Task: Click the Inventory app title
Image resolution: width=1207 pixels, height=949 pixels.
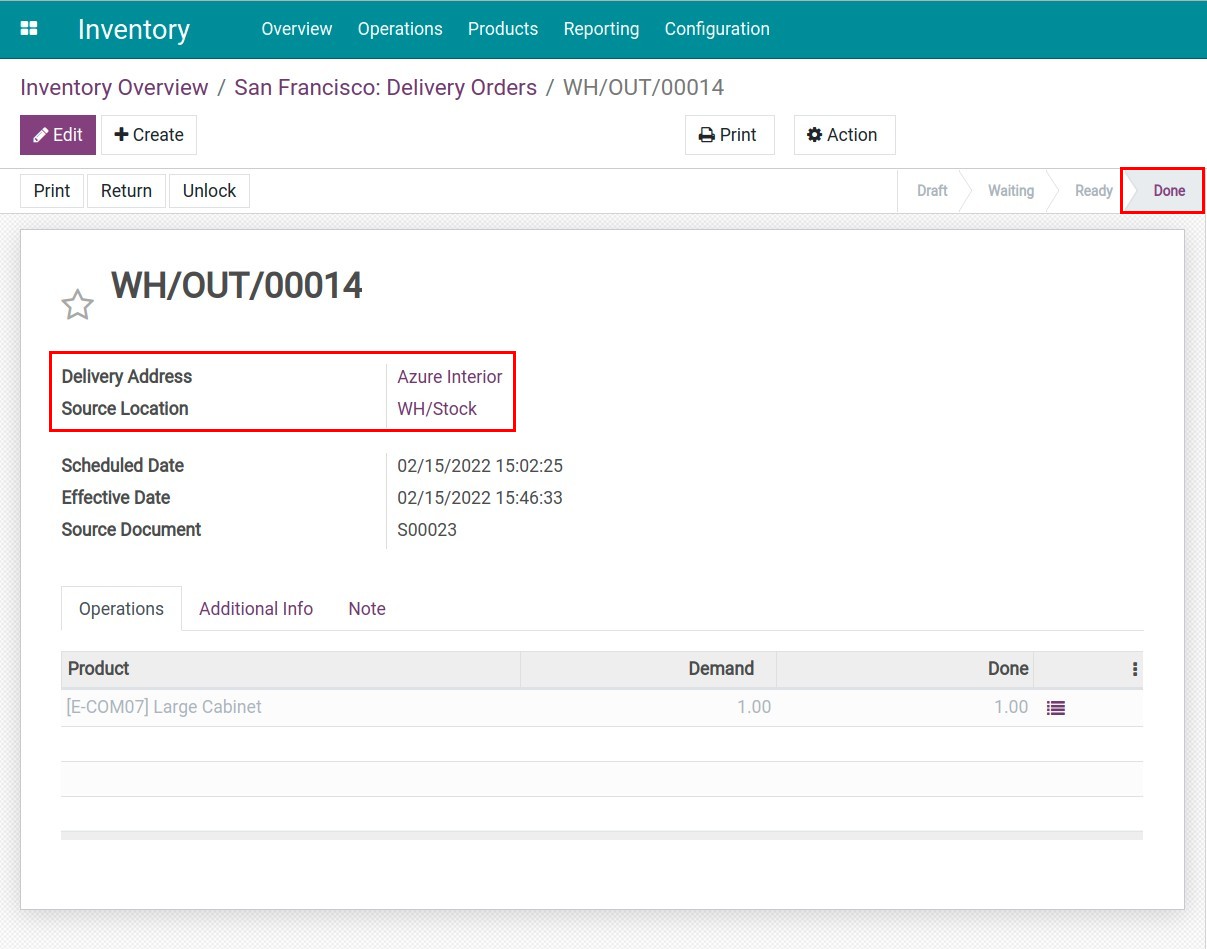Action: (134, 29)
